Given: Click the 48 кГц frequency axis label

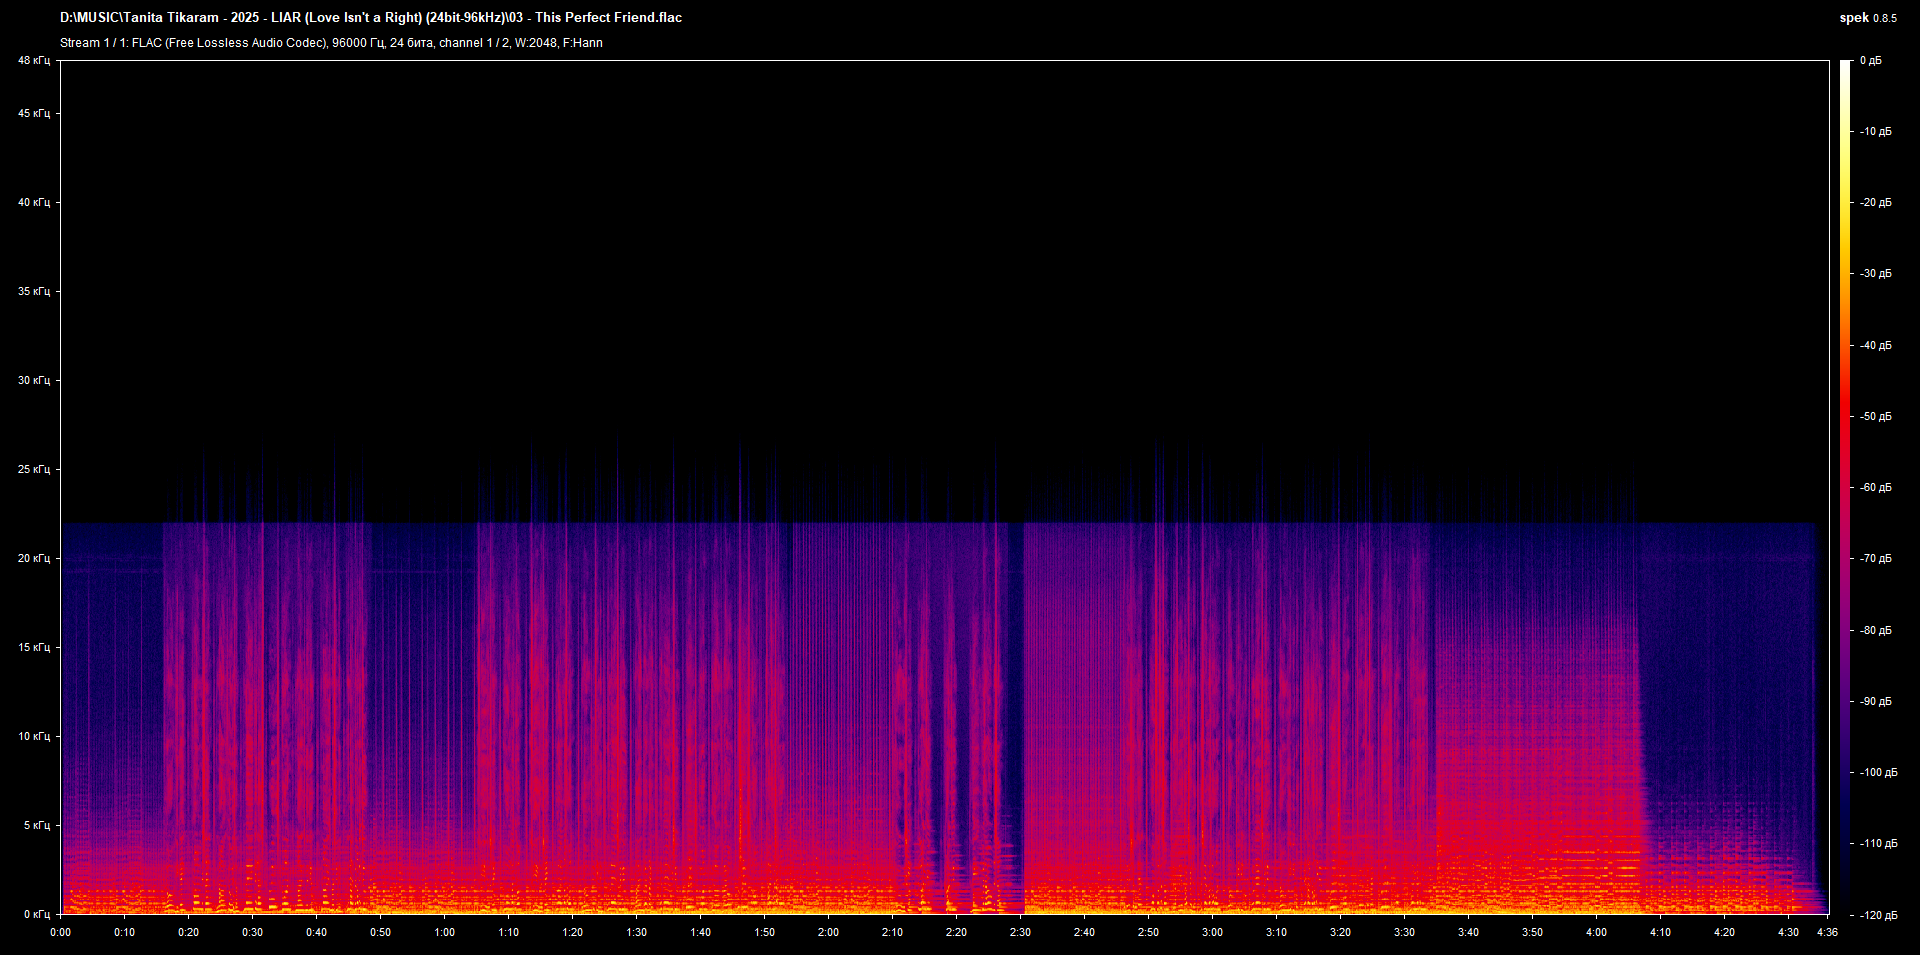Looking at the screenshot, I should coord(34,61).
